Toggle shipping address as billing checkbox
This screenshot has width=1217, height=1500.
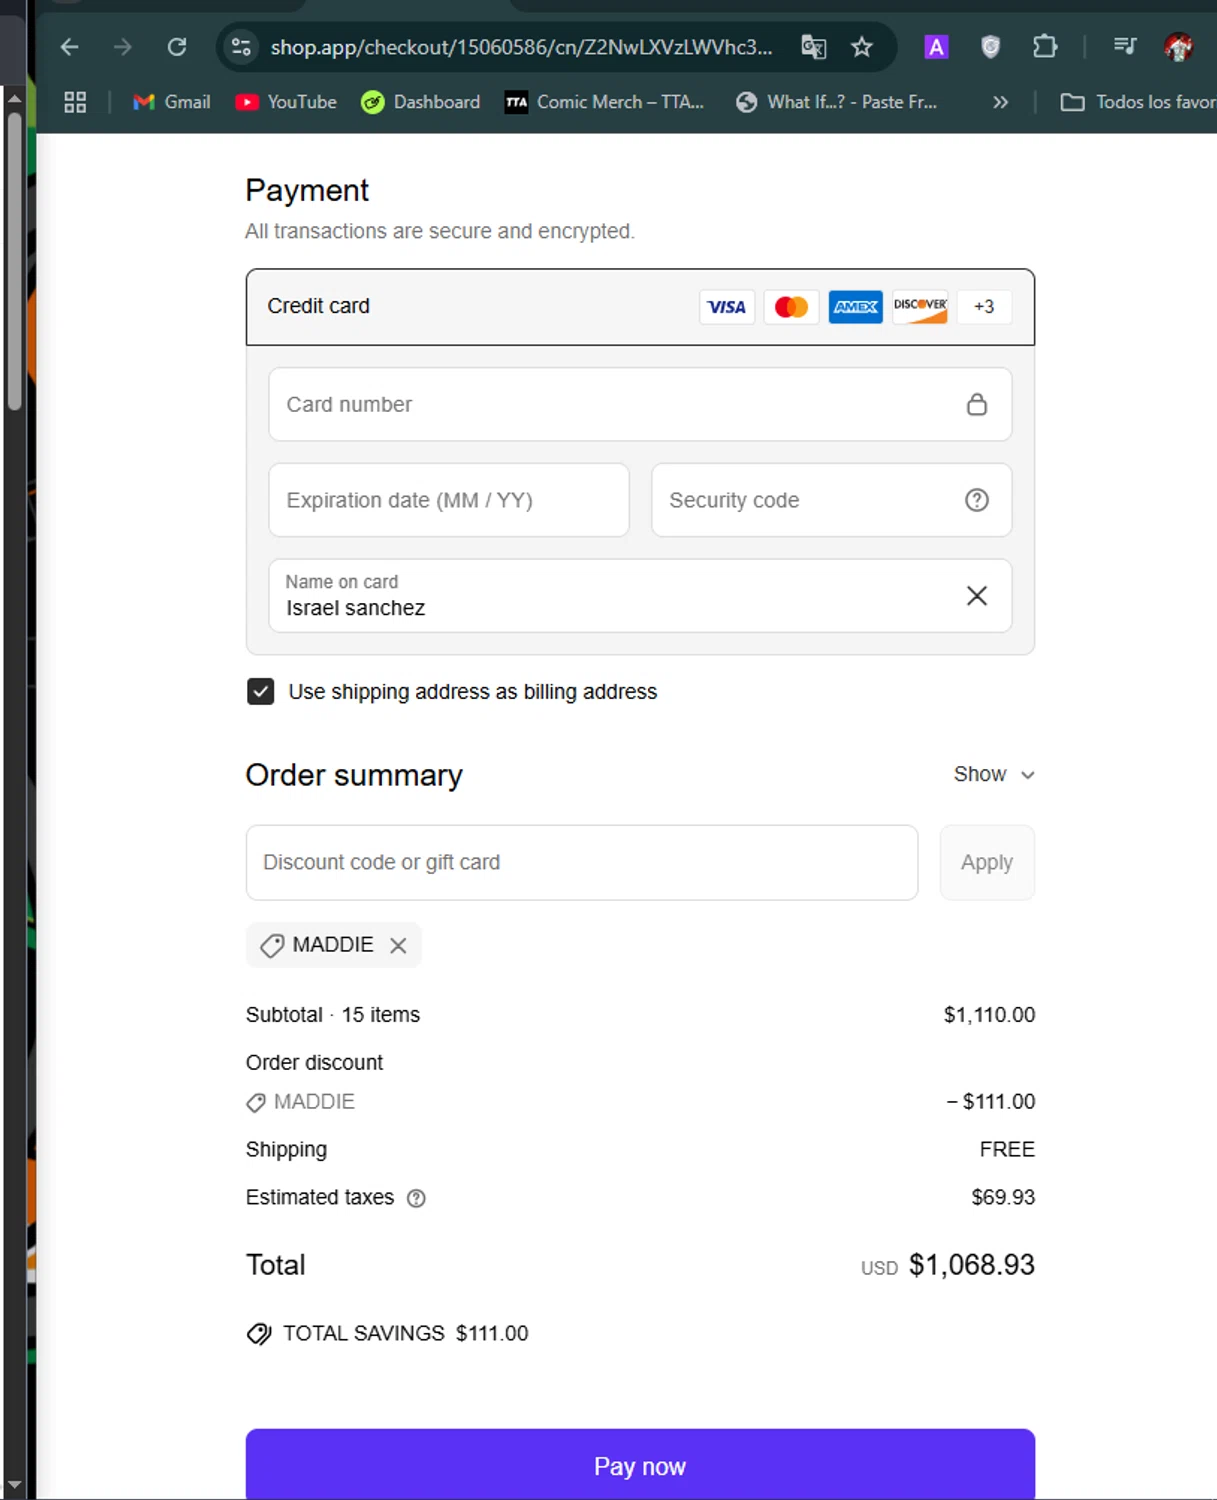pos(260,691)
